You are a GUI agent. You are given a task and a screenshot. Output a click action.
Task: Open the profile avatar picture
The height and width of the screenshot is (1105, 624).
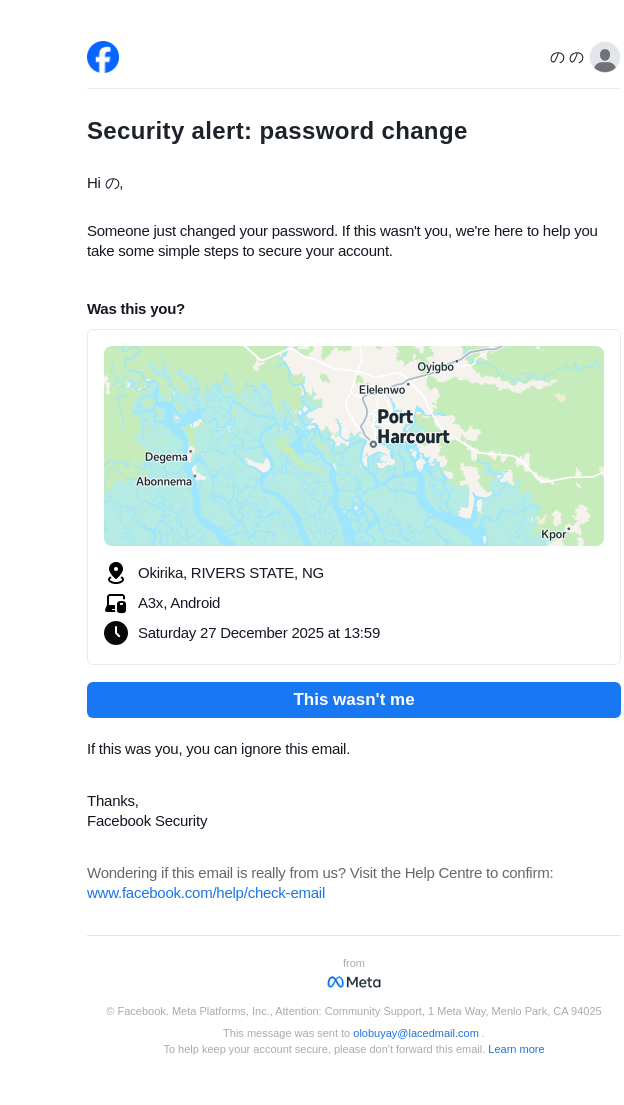(604, 57)
